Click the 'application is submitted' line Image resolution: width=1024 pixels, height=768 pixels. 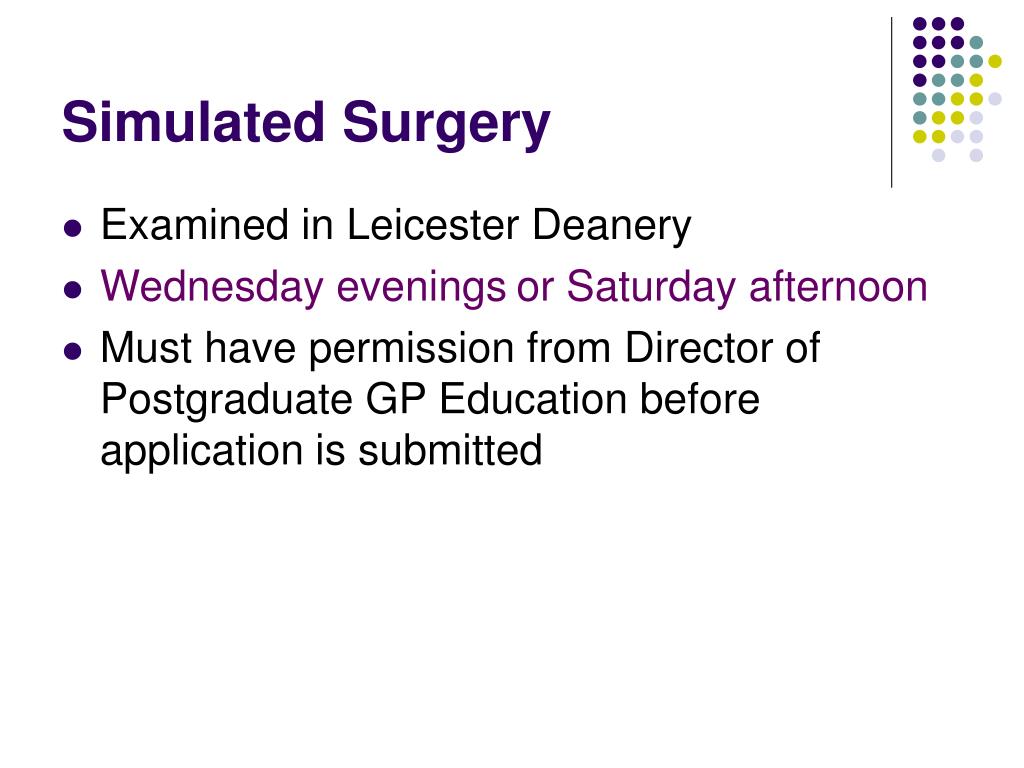[x=321, y=451]
